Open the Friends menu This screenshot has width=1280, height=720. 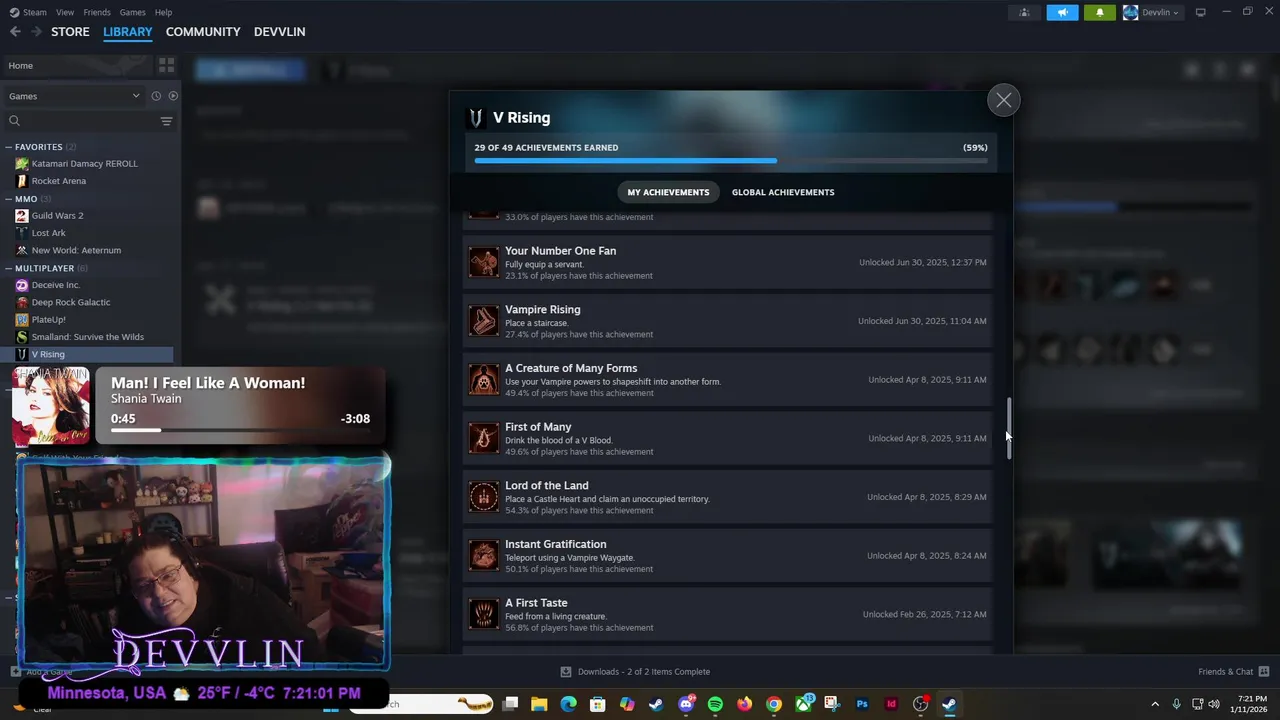point(97,12)
